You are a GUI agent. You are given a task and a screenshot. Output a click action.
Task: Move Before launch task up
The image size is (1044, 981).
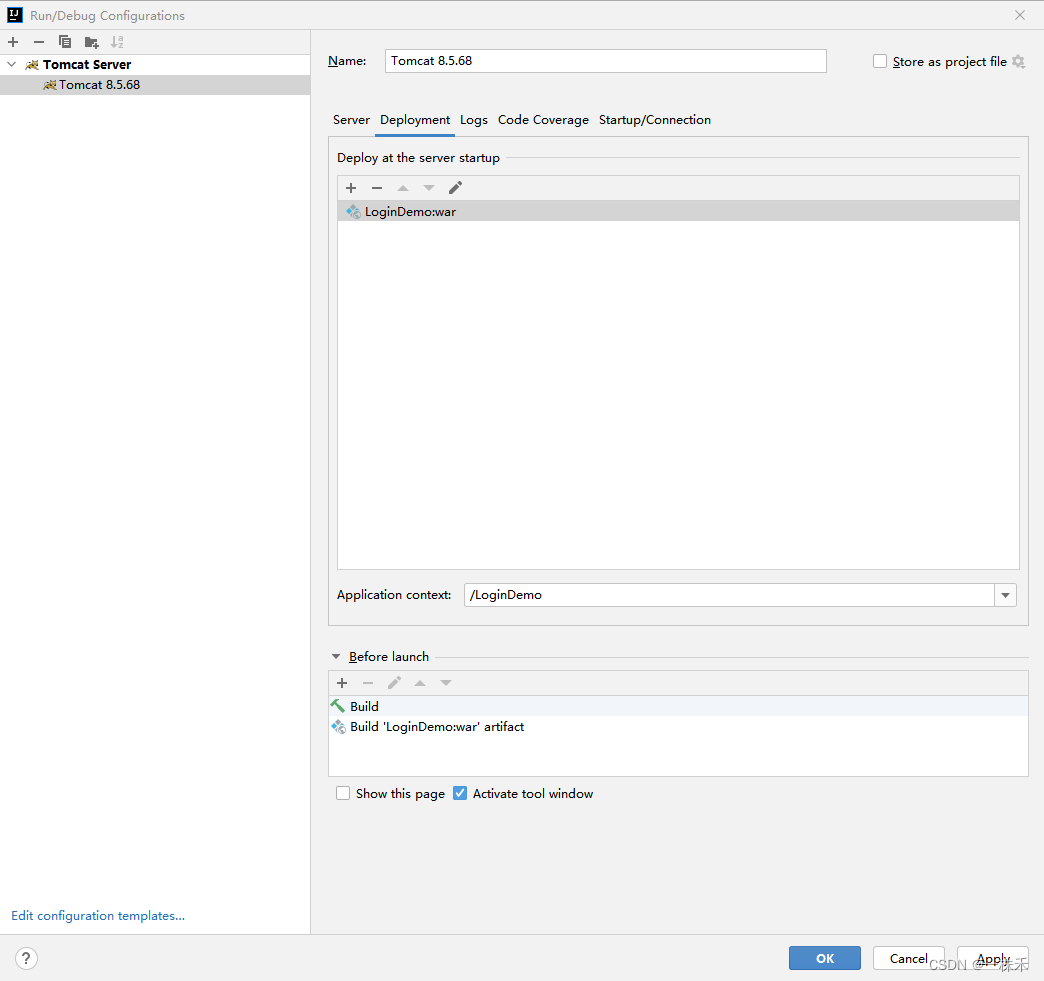(x=420, y=683)
